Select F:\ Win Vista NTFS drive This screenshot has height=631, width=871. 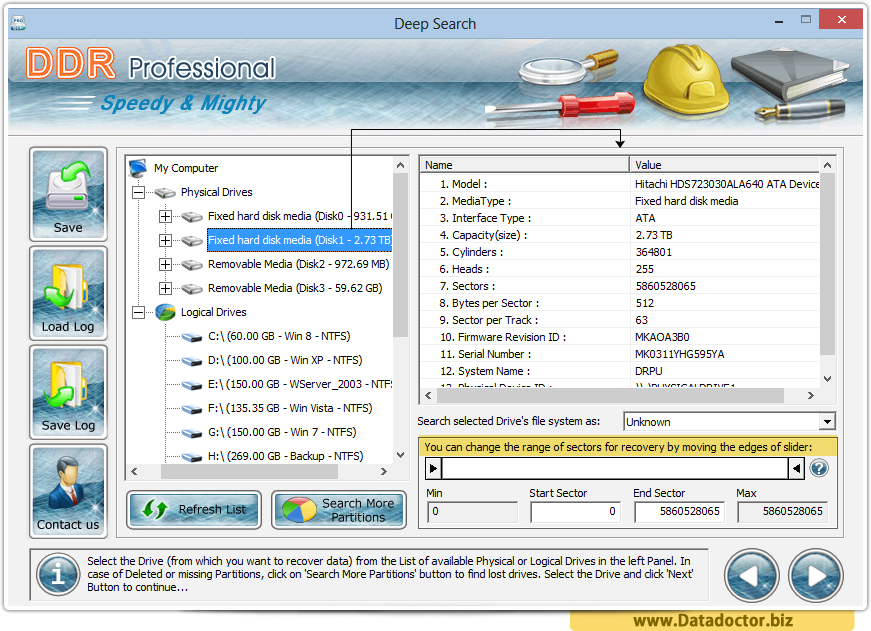coord(290,408)
